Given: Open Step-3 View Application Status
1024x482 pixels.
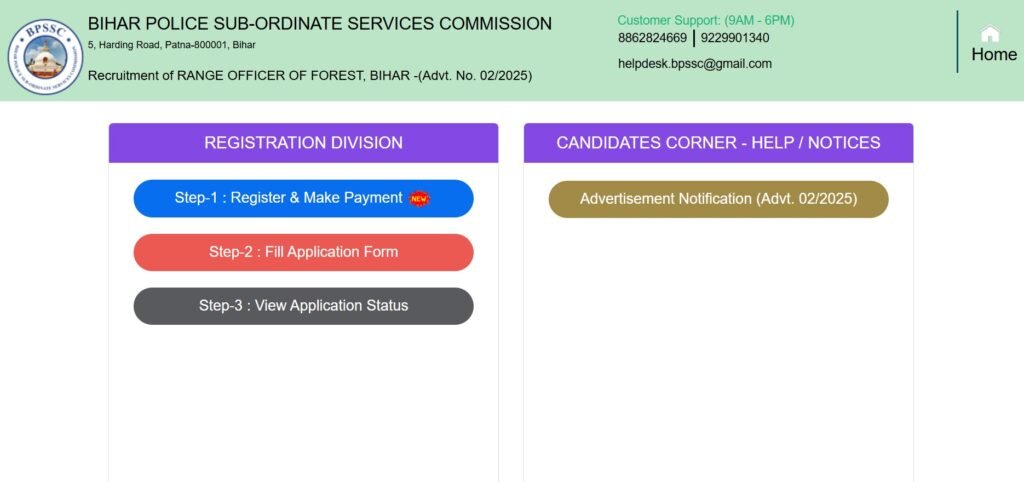Looking at the screenshot, I should [x=303, y=306].
